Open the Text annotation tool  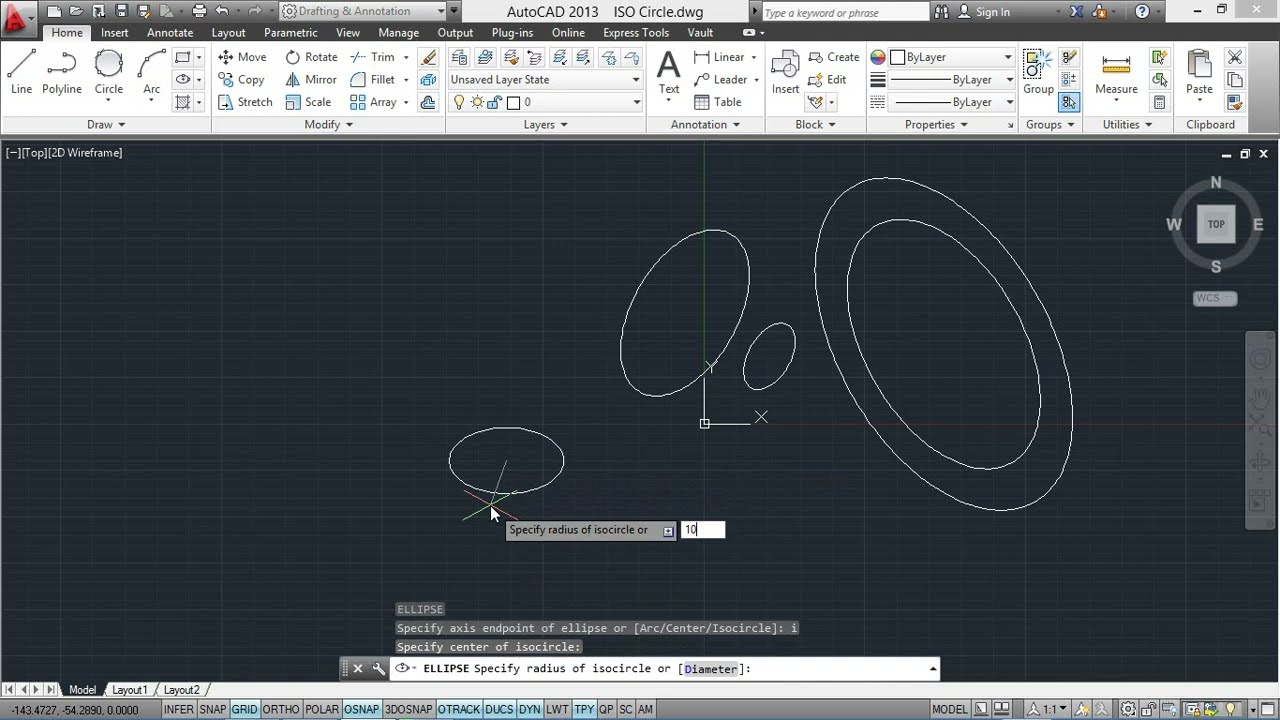point(669,72)
